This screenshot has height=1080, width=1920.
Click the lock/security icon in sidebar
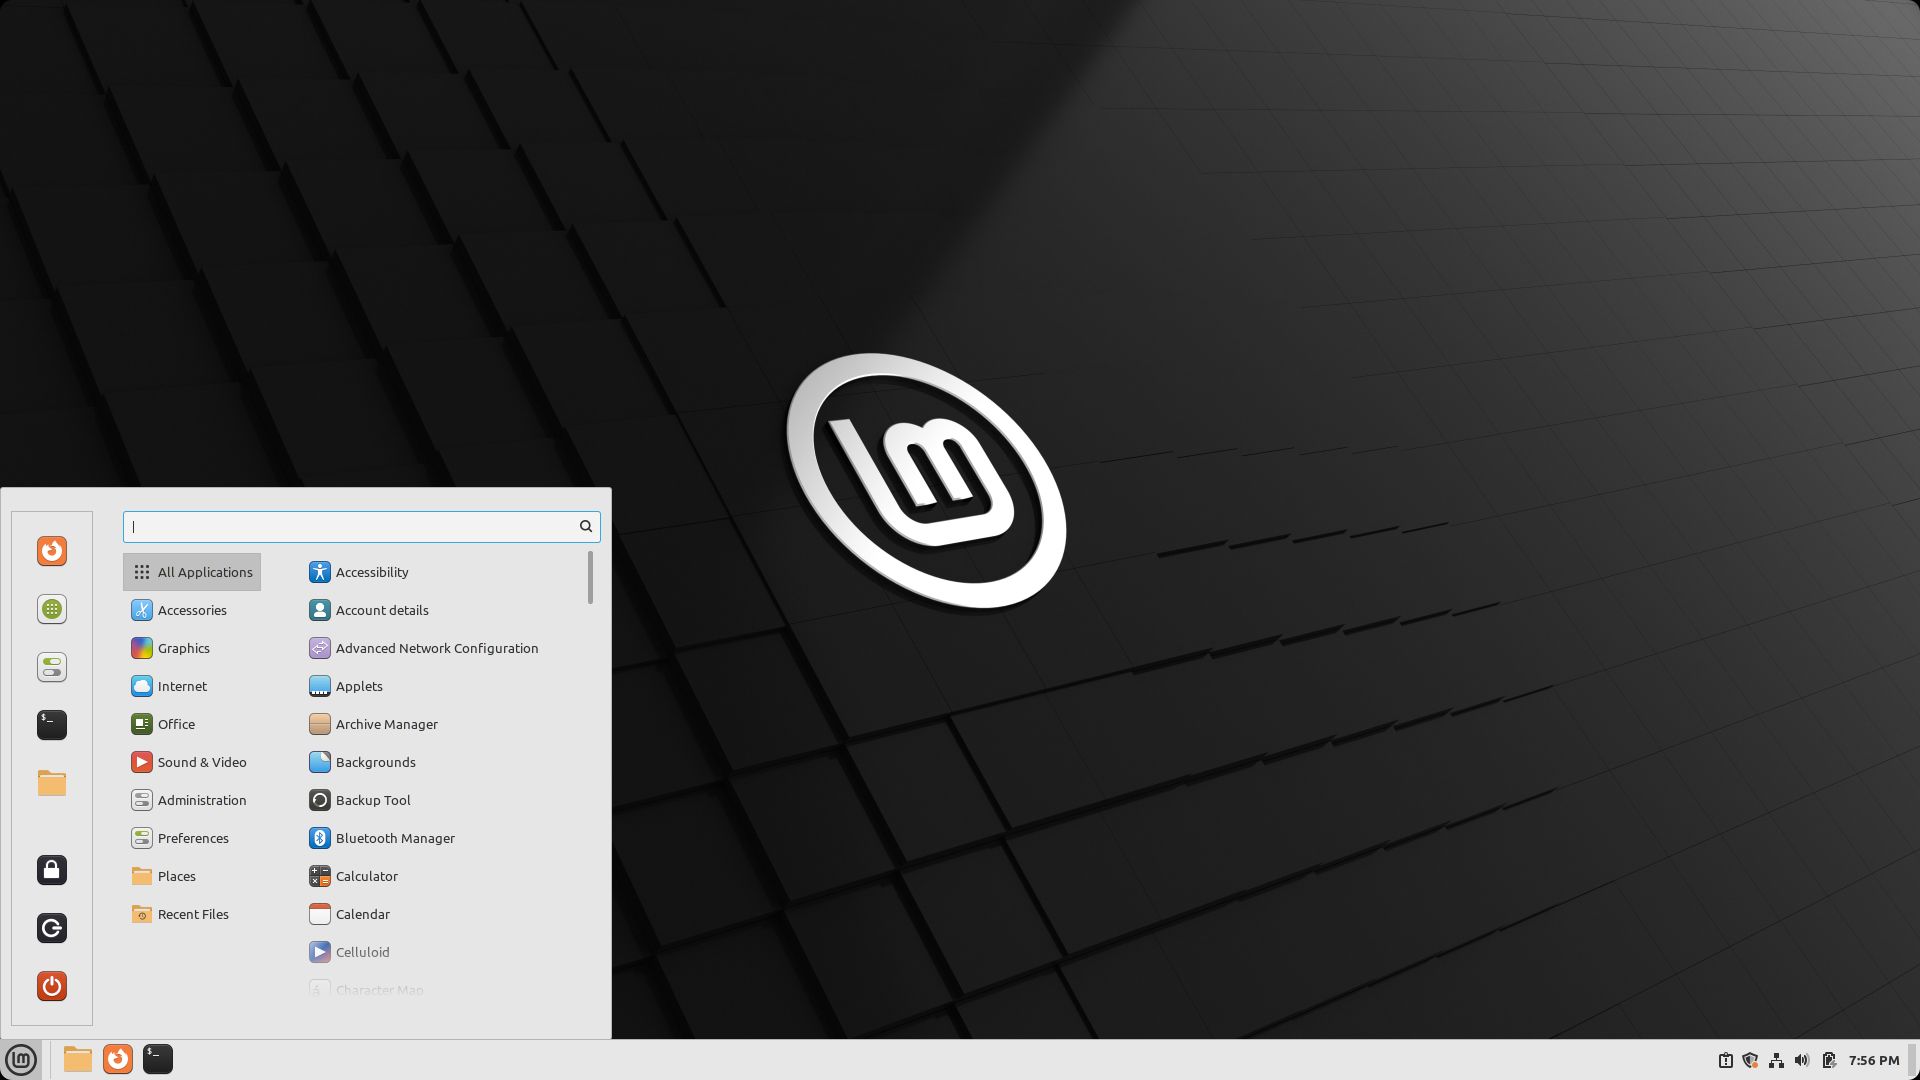coord(53,869)
